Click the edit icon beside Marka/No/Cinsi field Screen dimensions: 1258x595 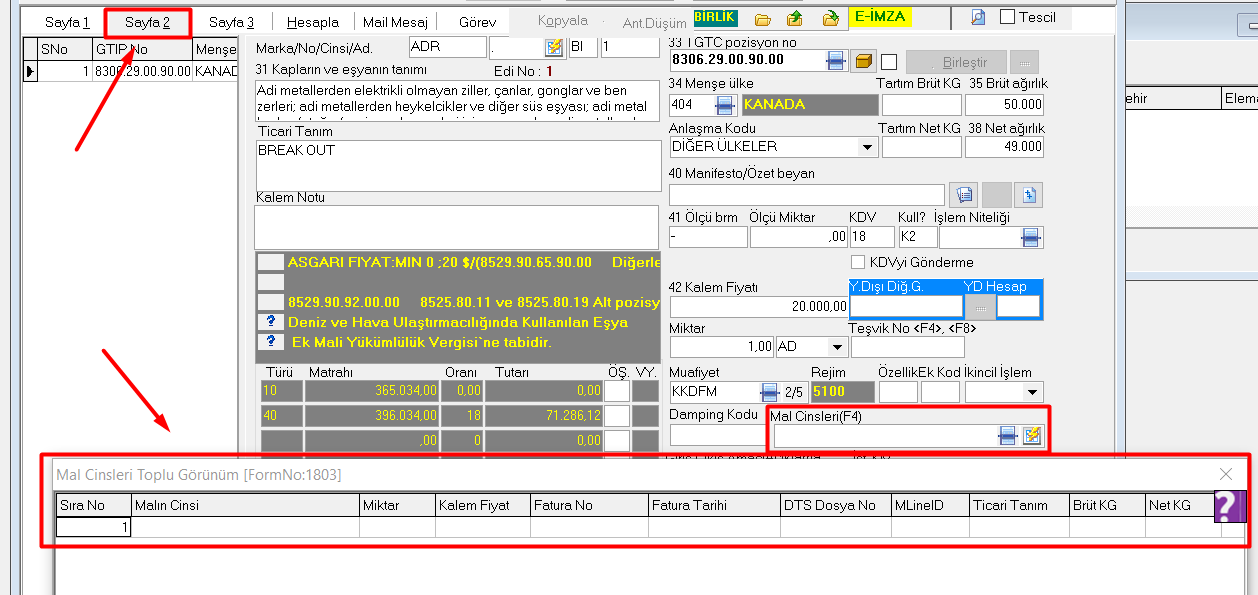(x=554, y=47)
